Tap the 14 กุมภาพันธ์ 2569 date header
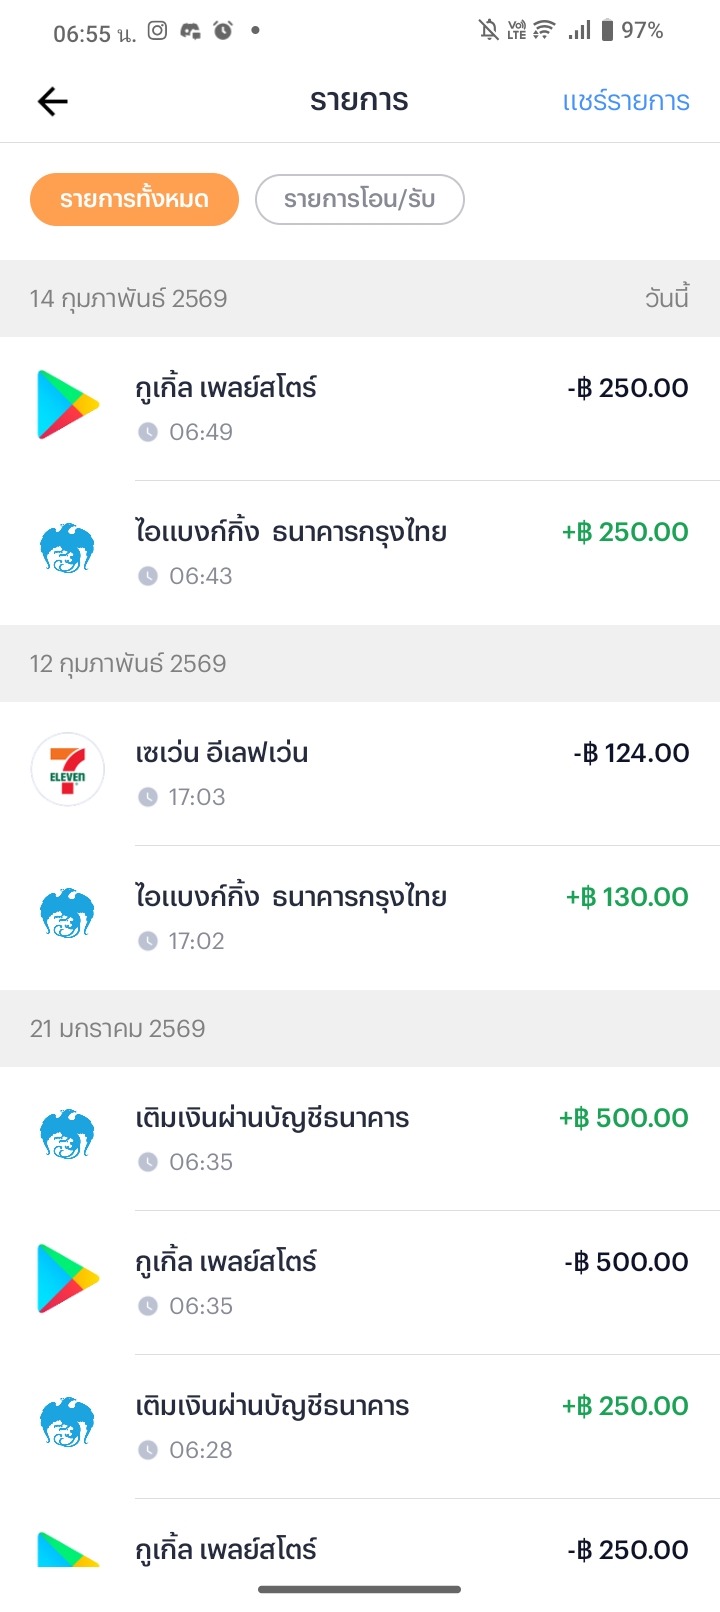This screenshot has height=1612, width=720. coord(129,299)
